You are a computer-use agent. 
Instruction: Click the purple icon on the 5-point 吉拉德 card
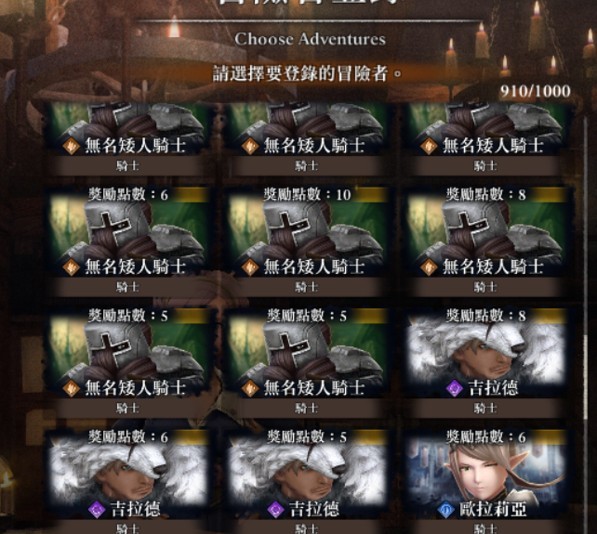(275, 509)
